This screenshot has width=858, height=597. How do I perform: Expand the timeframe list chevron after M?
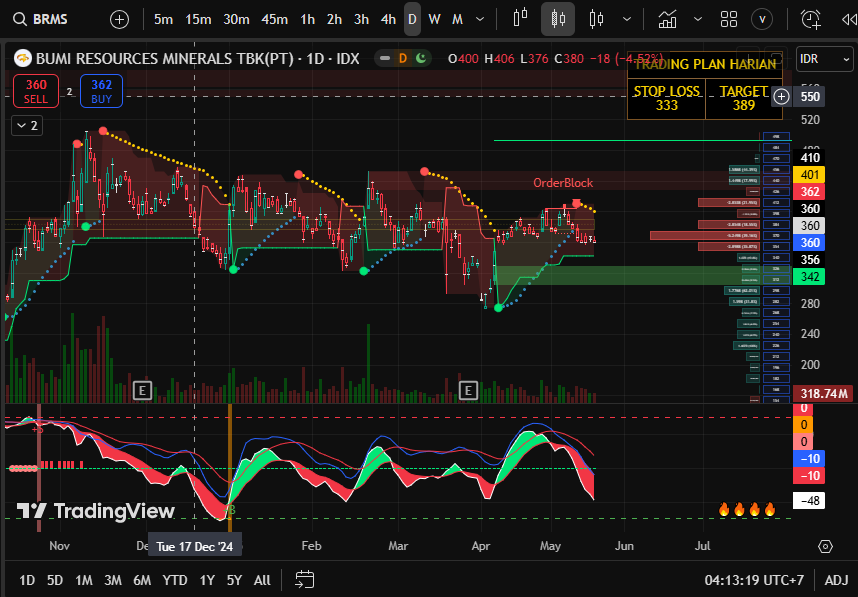(x=480, y=19)
